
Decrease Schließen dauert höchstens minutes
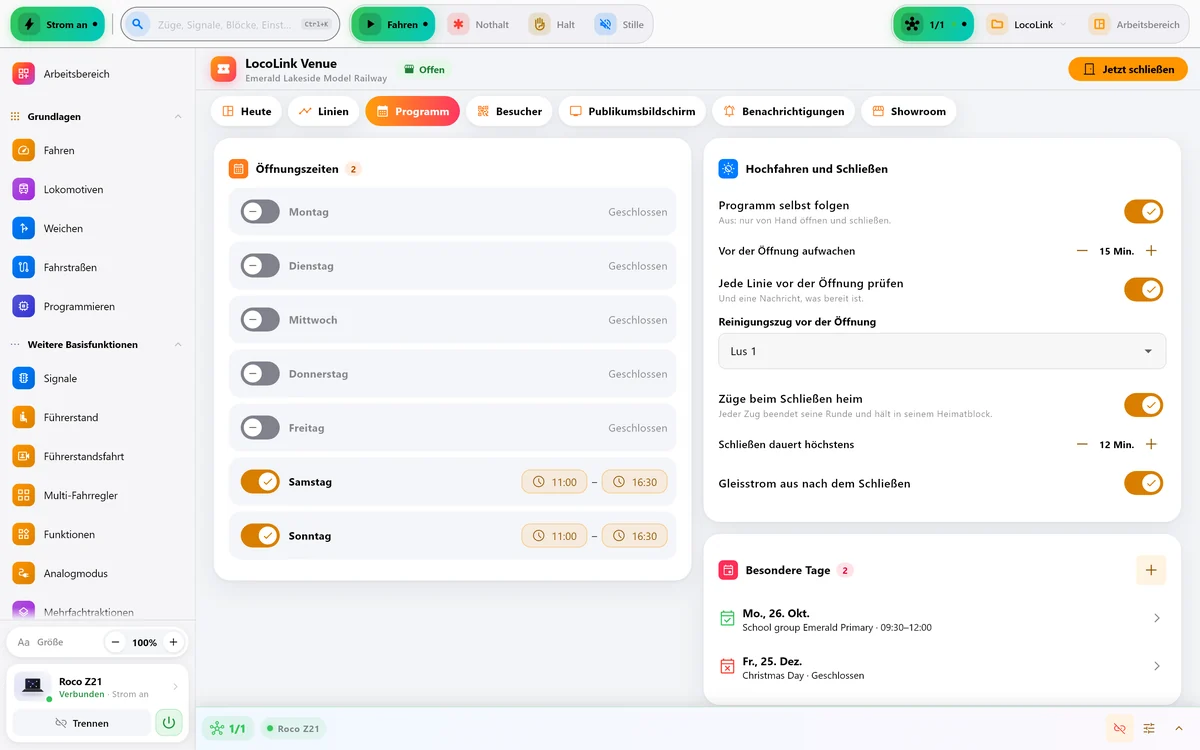pos(1082,444)
